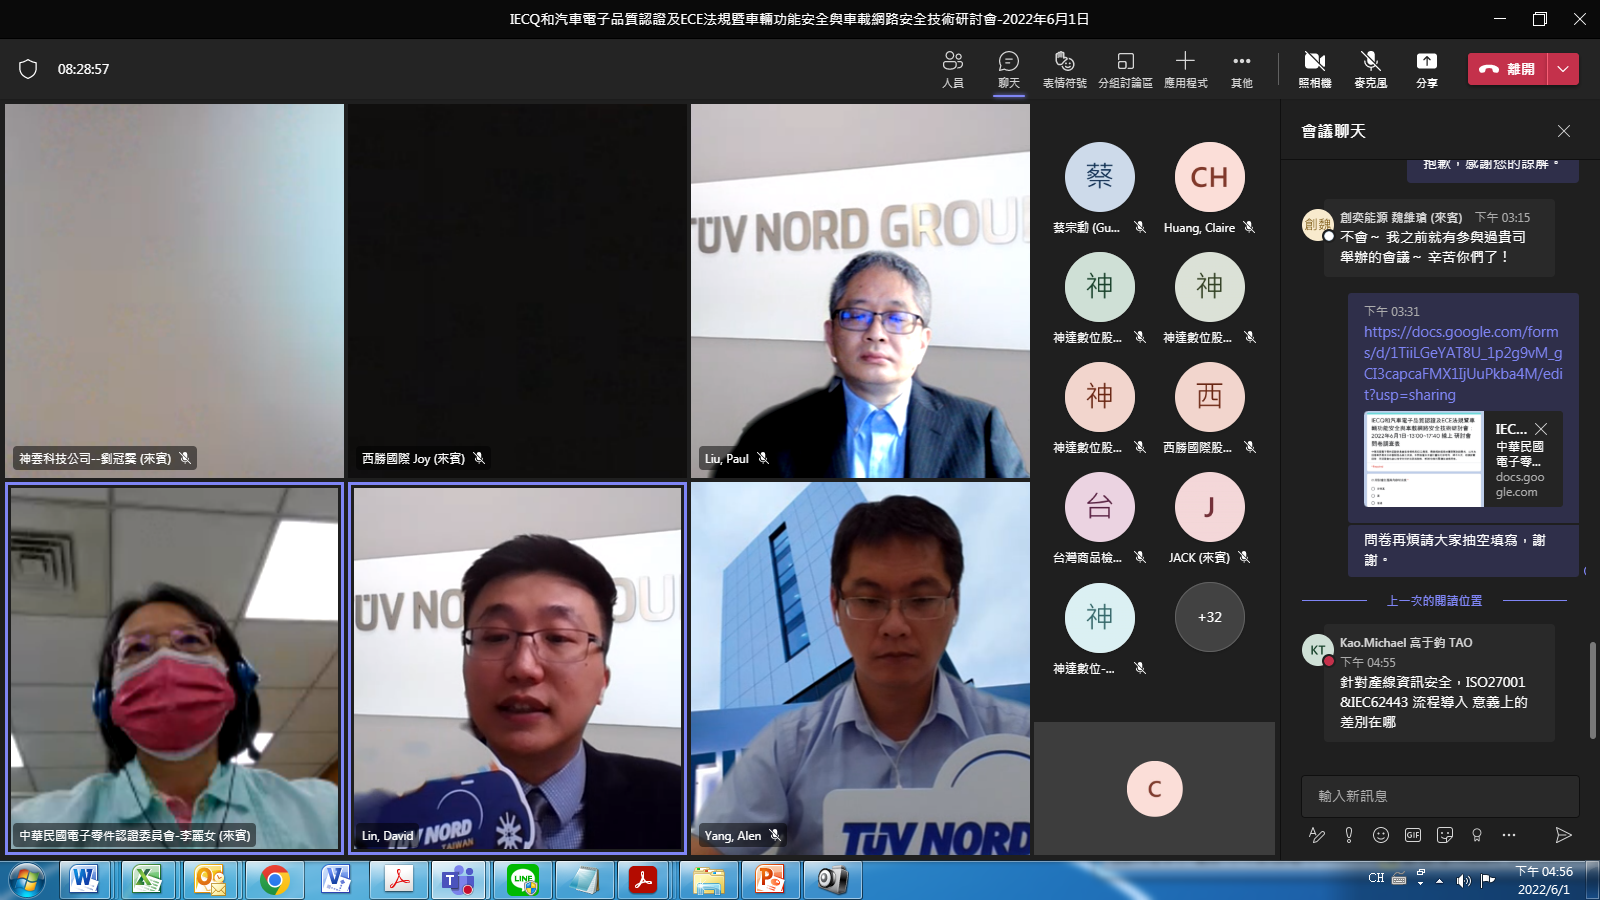Open the Google Docs form link
Viewport: 1600px width, 900px height.
click(x=1463, y=363)
